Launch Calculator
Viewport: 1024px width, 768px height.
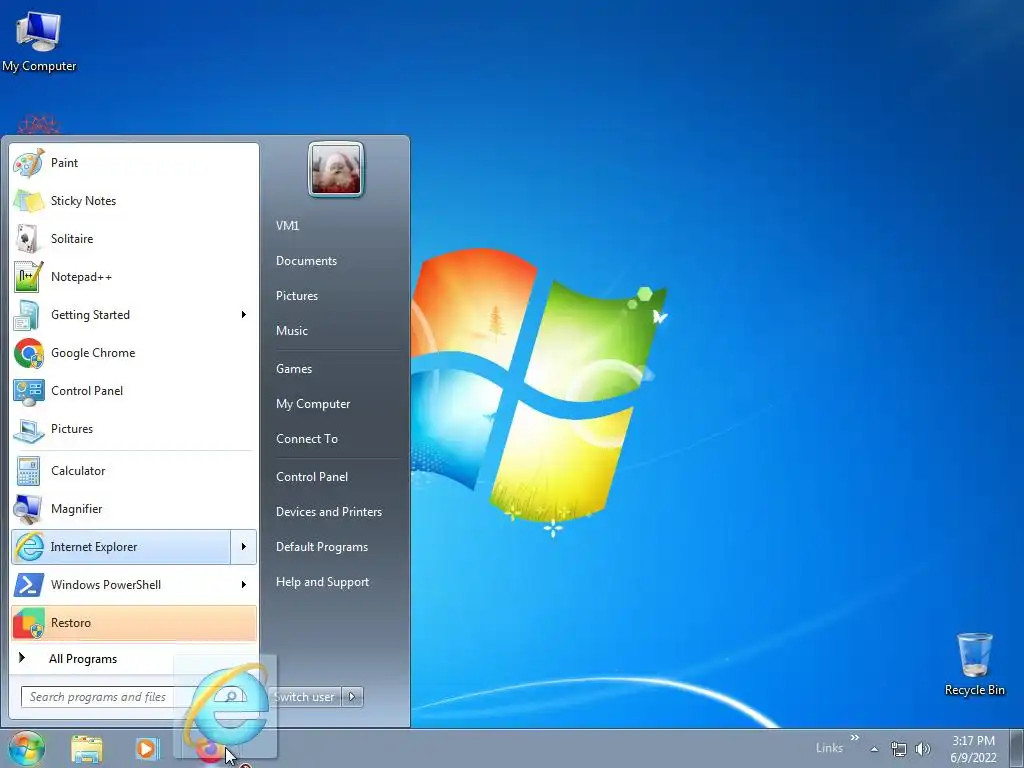coord(134,471)
